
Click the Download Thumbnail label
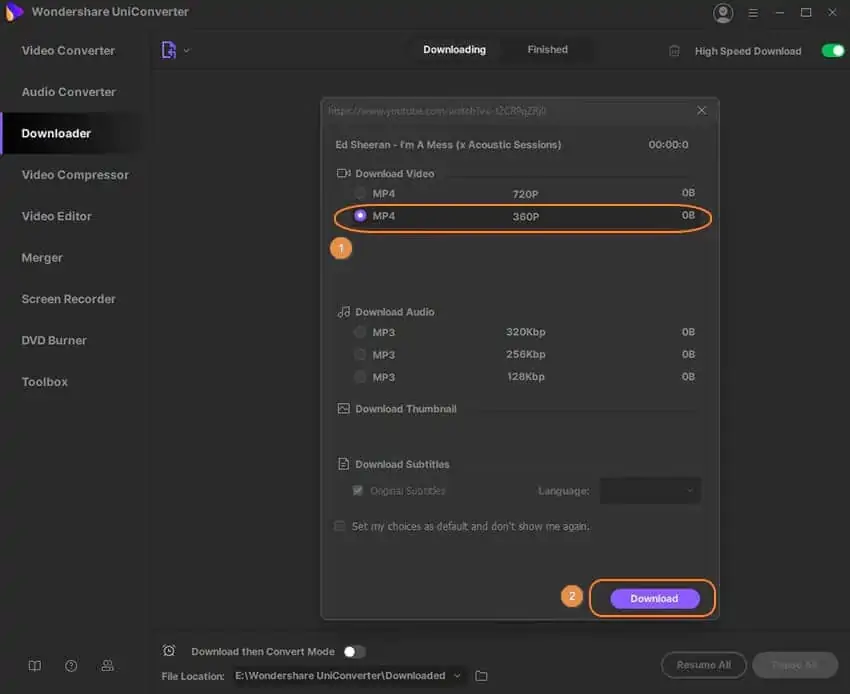coord(406,409)
